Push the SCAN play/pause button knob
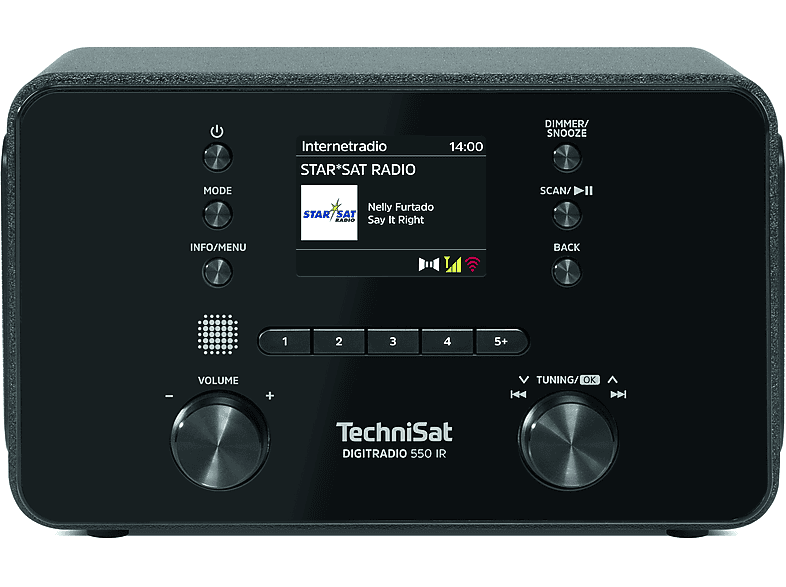786x587 pixels. [x=566, y=215]
